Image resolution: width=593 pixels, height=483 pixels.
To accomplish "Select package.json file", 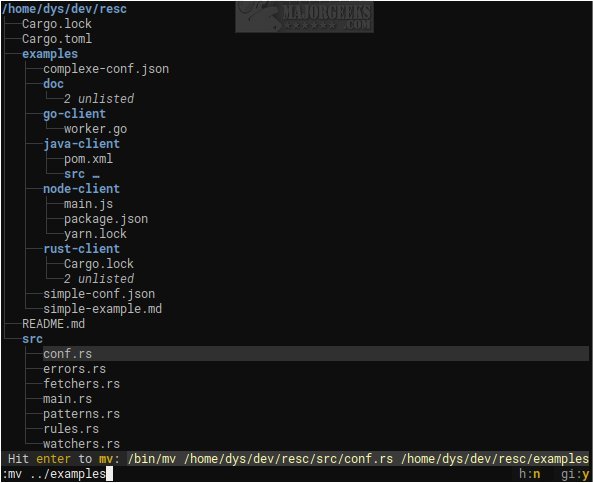I will tap(106, 219).
